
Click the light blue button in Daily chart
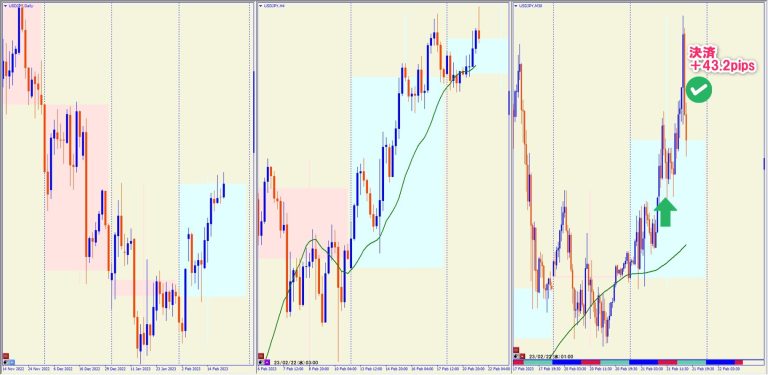tap(12, 362)
